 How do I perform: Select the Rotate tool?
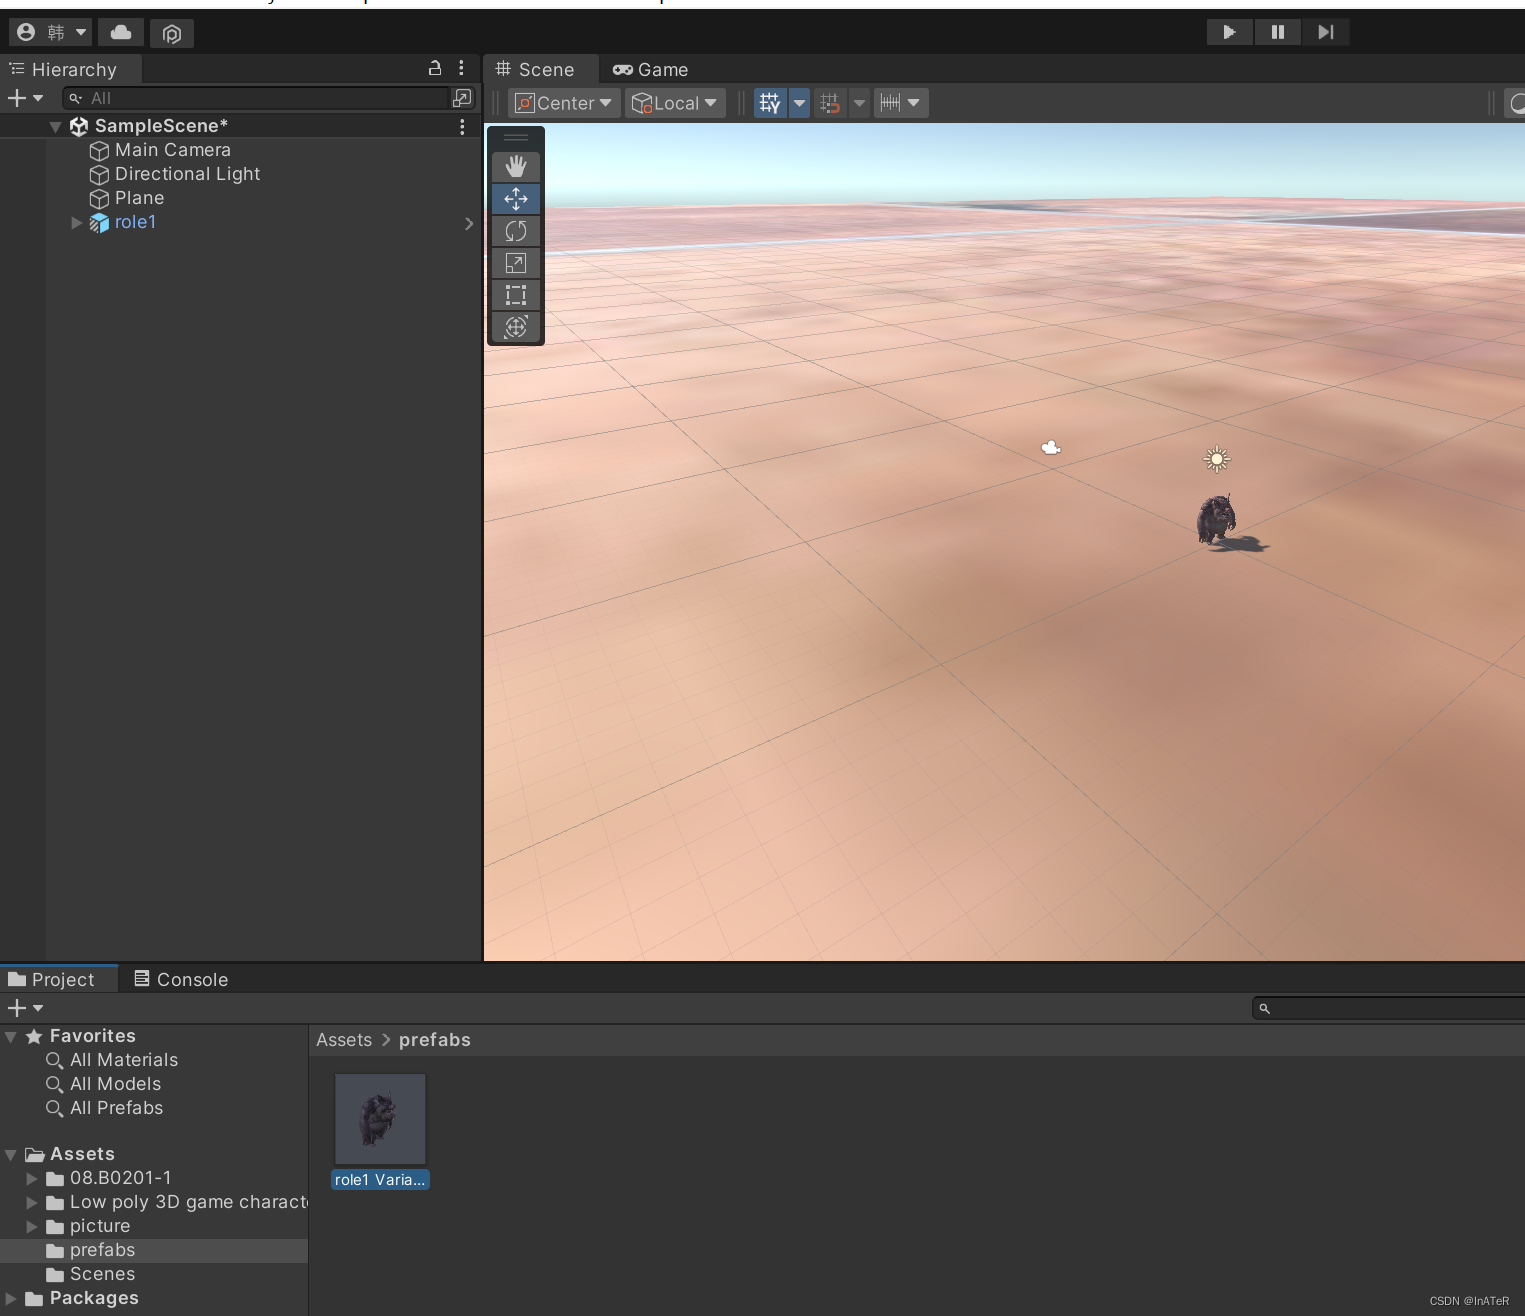tap(516, 231)
